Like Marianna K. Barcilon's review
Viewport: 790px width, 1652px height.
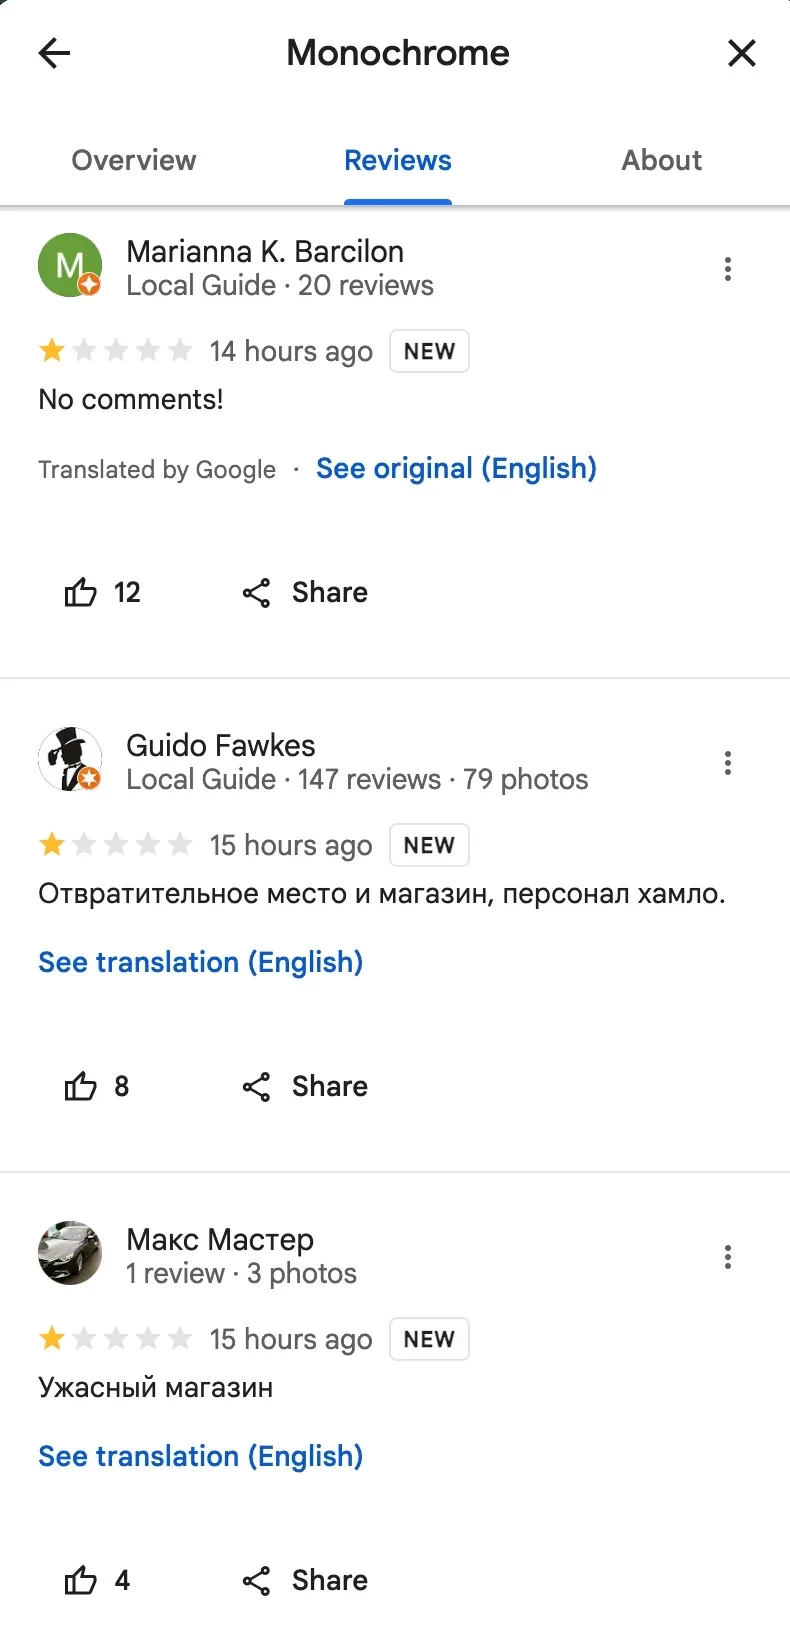click(x=81, y=592)
